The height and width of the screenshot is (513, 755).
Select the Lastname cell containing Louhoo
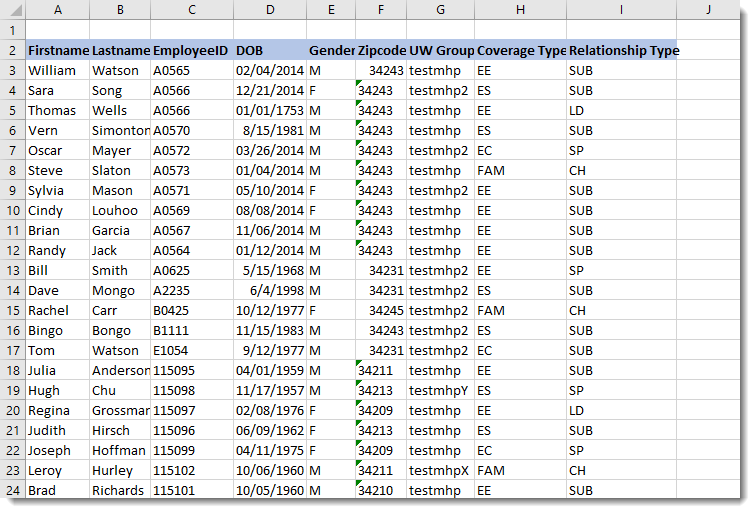click(120, 210)
